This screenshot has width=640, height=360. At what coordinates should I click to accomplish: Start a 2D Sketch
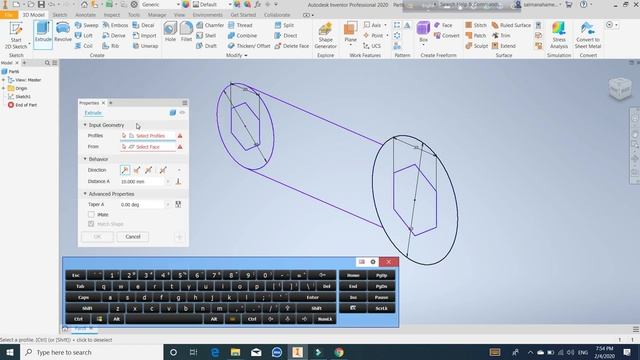tap(16, 36)
